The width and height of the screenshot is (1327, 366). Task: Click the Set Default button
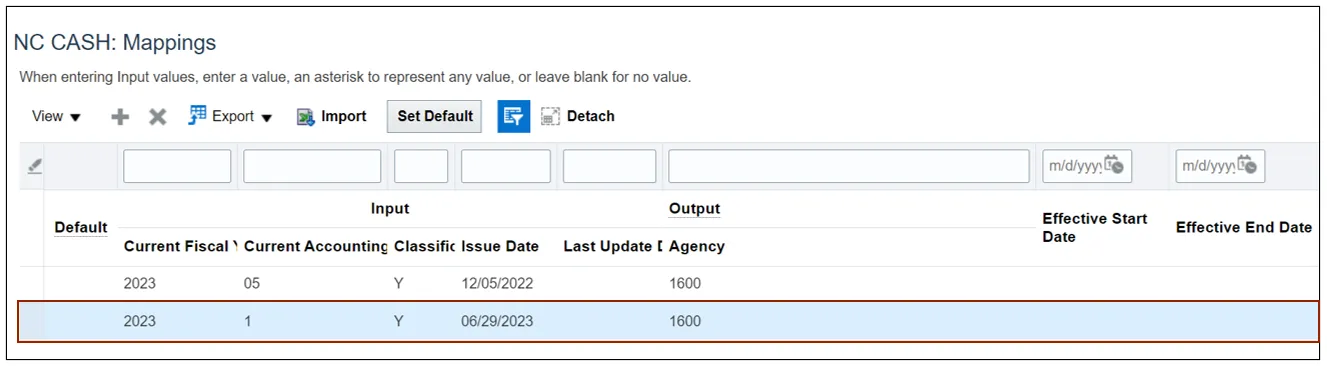pyautogui.click(x=435, y=117)
